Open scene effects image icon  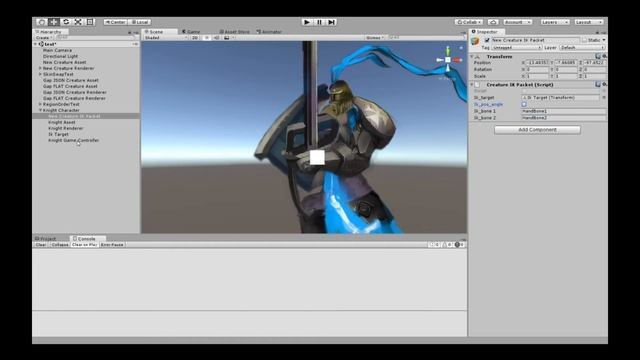pos(227,38)
